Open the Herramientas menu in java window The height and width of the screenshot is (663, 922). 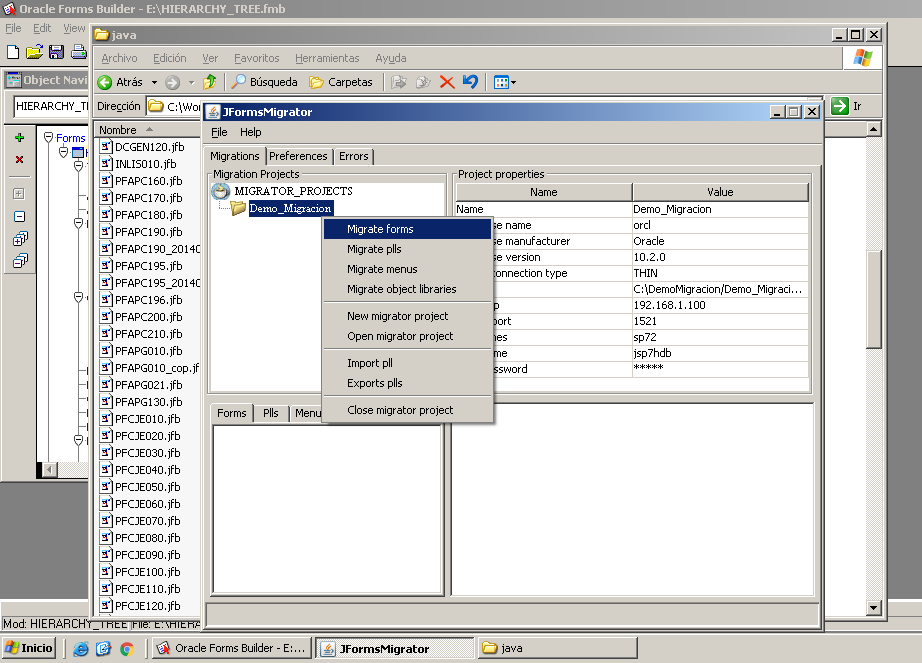327,58
